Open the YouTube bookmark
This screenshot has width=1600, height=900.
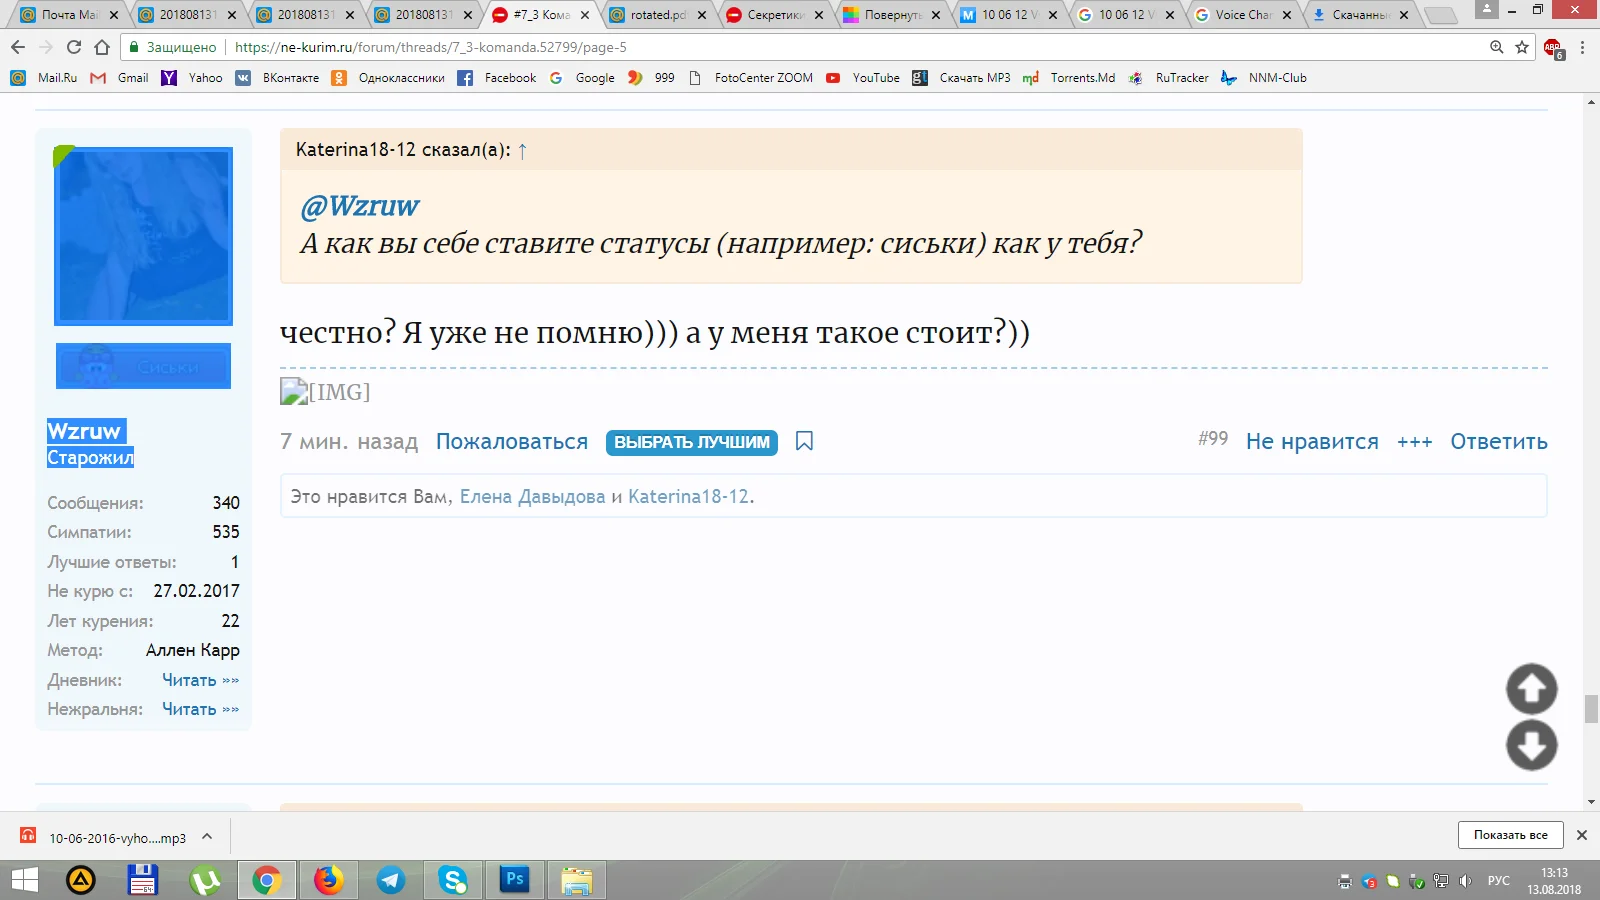863,78
